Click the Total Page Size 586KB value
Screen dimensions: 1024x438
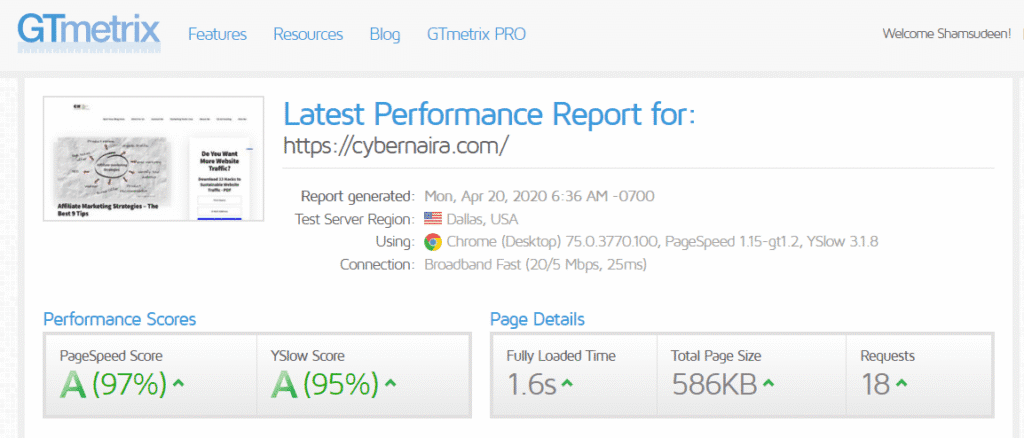coord(714,385)
